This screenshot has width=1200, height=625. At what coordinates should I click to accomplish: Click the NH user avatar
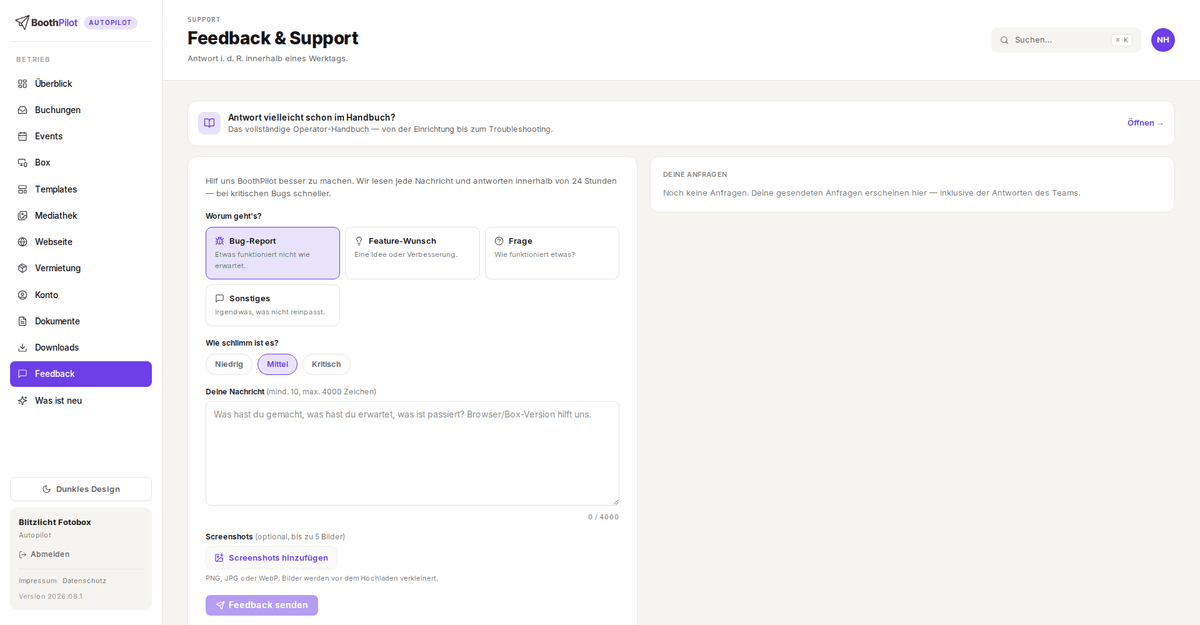point(1163,40)
